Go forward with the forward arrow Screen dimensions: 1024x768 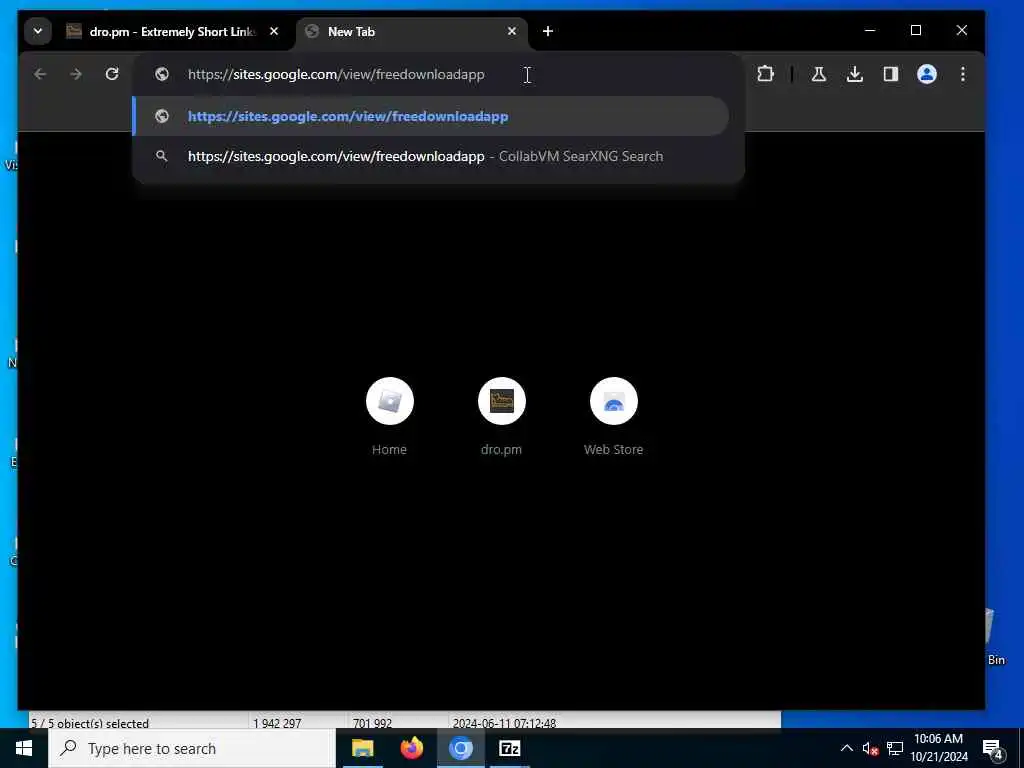click(x=76, y=74)
